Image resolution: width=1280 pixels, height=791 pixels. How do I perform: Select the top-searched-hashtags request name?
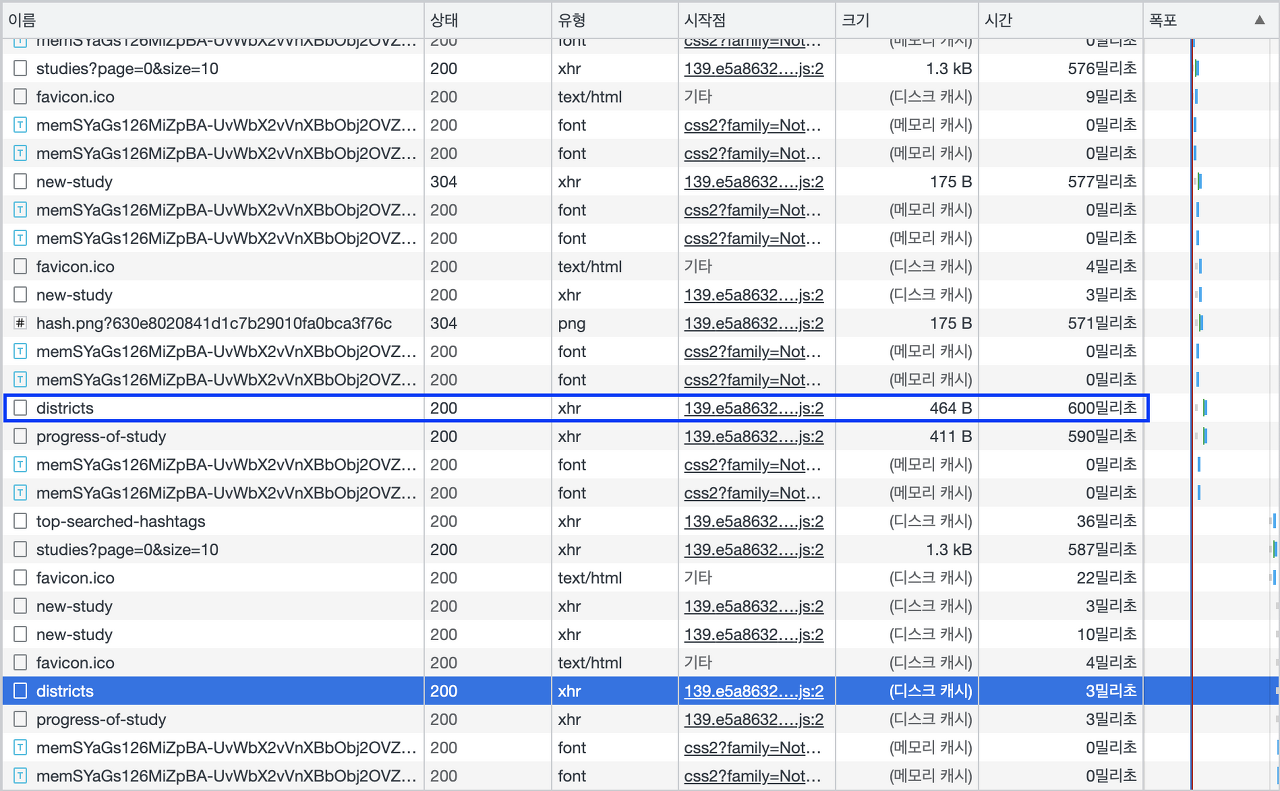tap(121, 522)
